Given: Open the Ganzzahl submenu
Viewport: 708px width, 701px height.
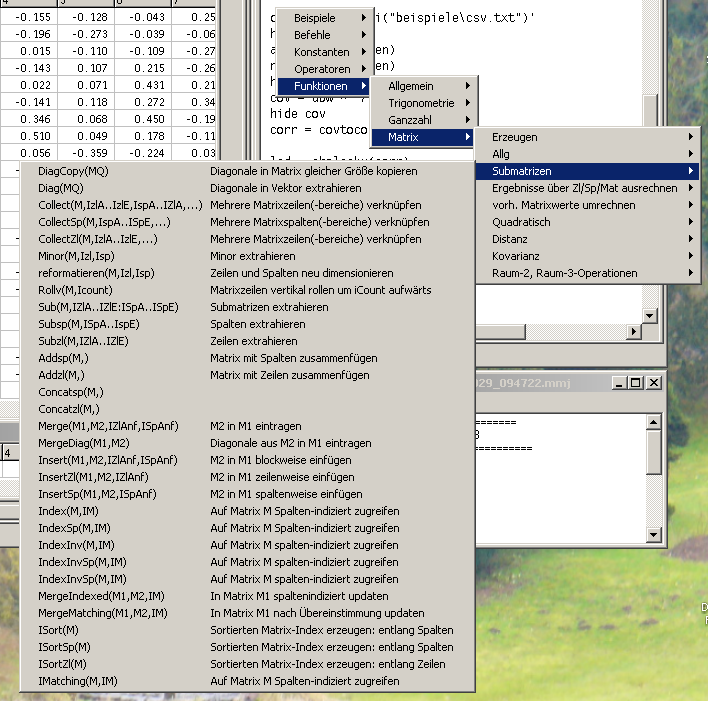Looking at the screenshot, I should click(424, 120).
